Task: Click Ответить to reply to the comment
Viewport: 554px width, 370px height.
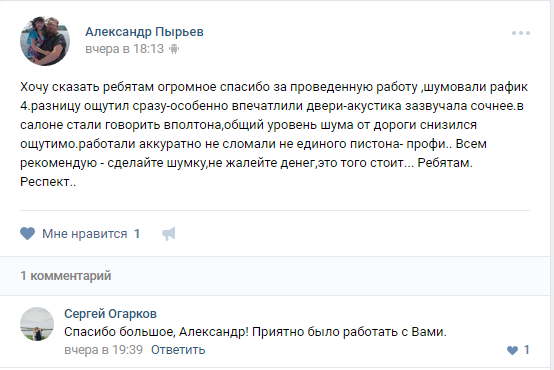Action: click(178, 350)
